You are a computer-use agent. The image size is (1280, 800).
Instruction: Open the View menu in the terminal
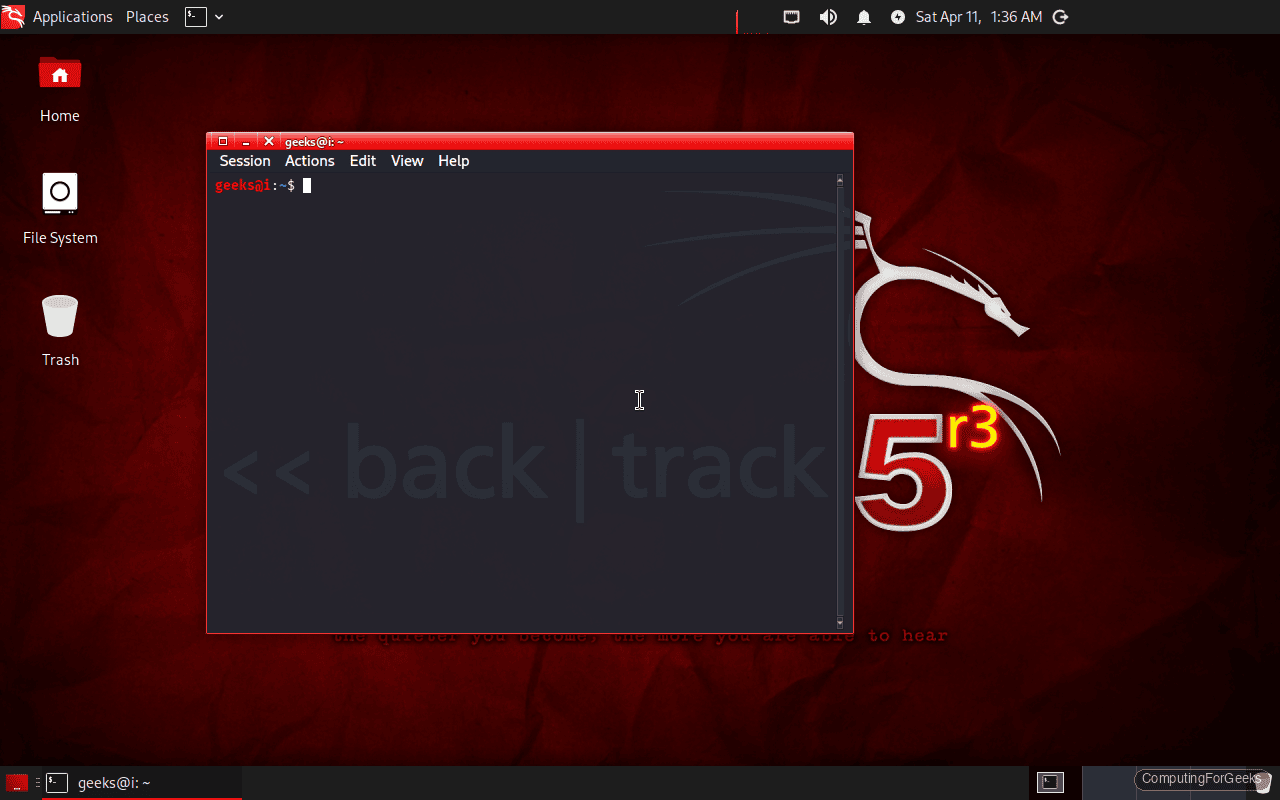tap(406, 160)
